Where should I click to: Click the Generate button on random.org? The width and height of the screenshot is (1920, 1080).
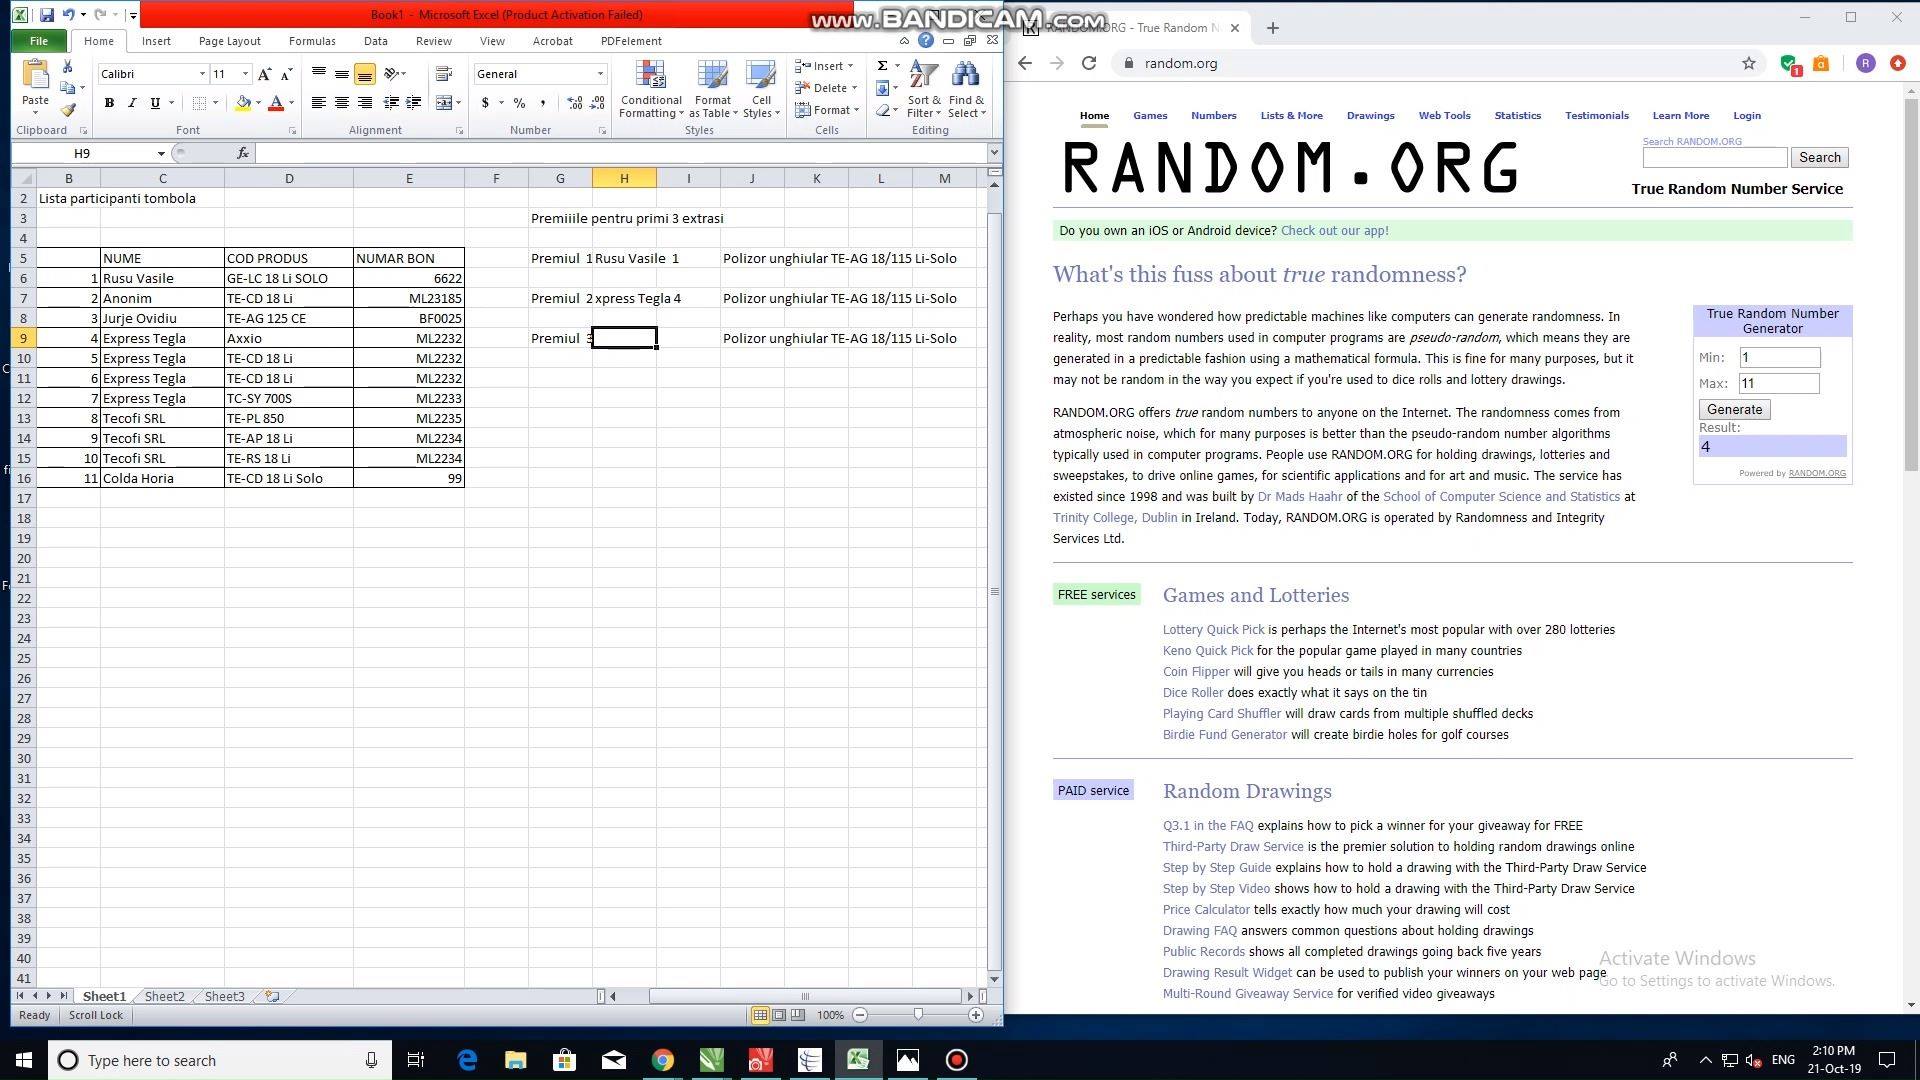[x=1735, y=409]
